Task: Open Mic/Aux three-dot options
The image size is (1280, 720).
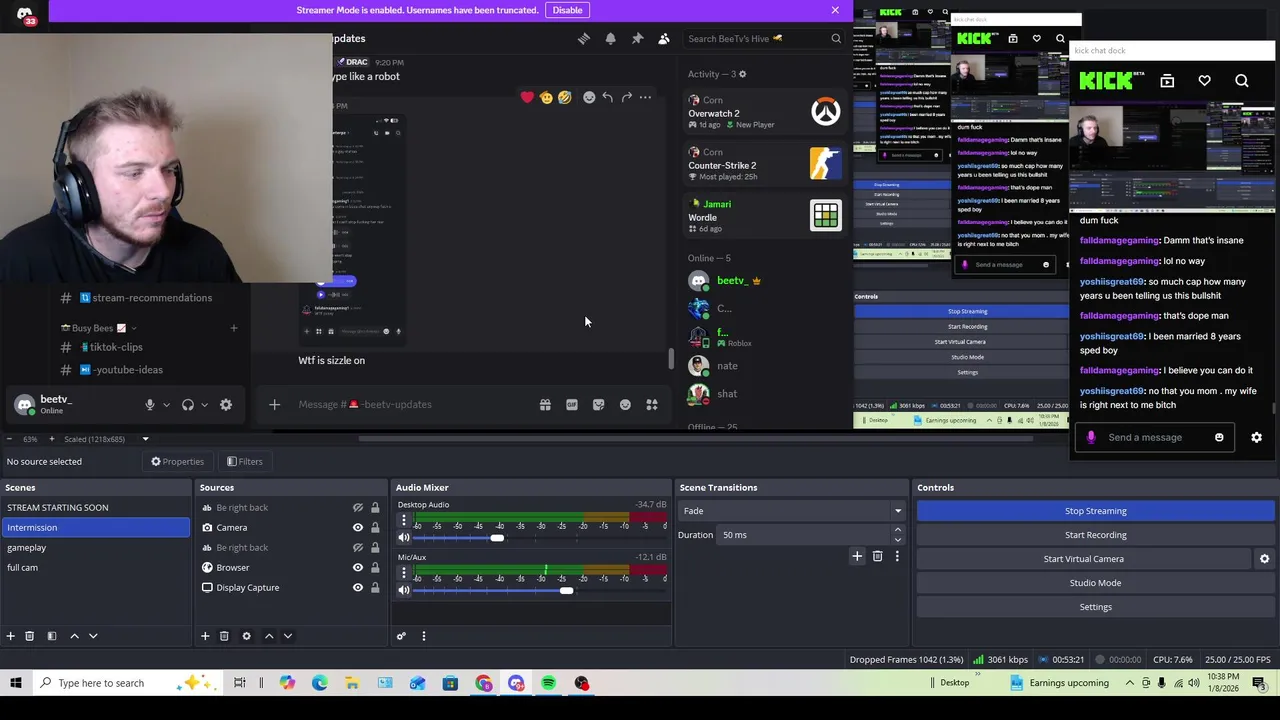Action: click(x=404, y=573)
